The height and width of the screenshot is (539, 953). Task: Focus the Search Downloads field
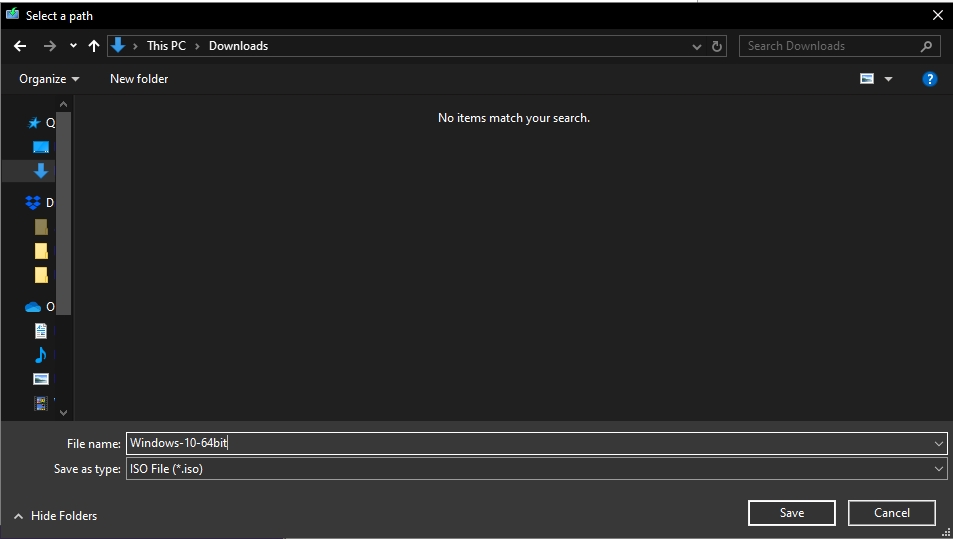coord(841,46)
